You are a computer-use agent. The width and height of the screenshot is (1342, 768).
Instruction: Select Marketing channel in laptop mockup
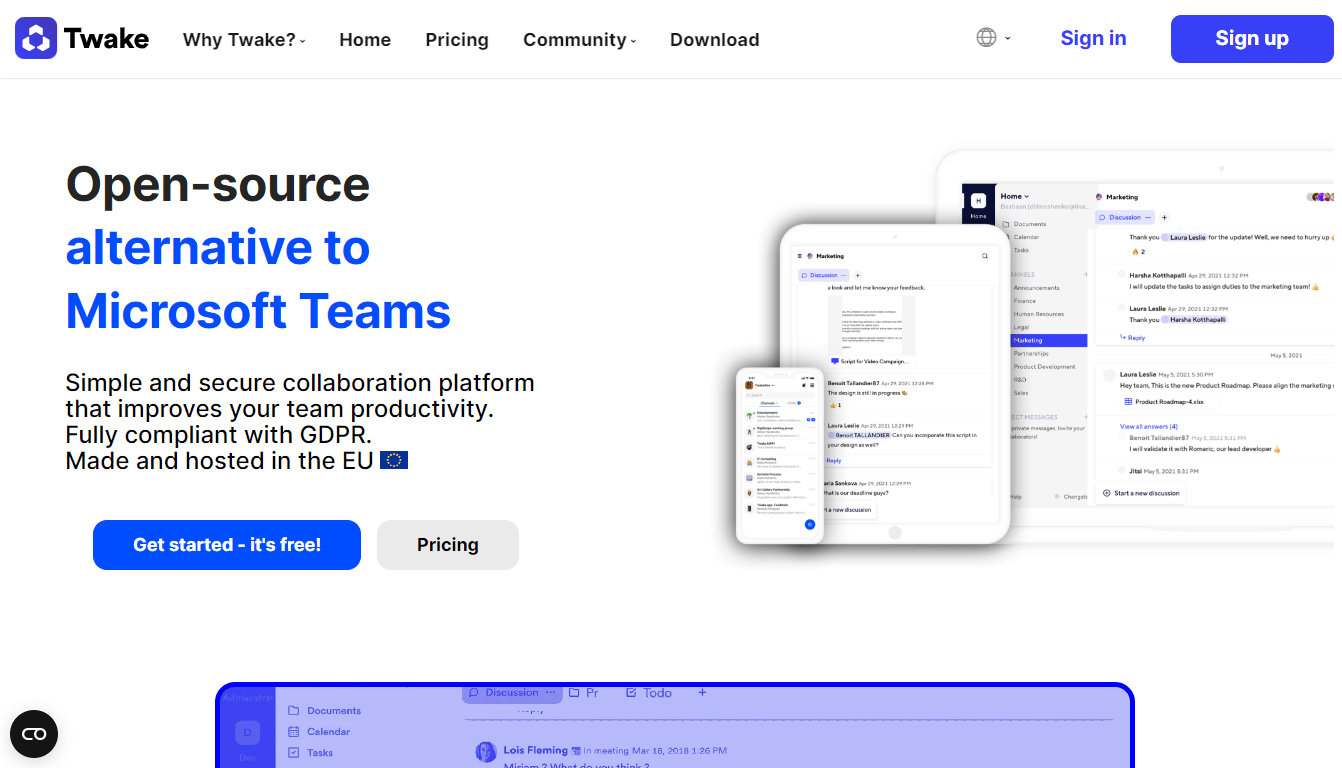(x=1048, y=340)
